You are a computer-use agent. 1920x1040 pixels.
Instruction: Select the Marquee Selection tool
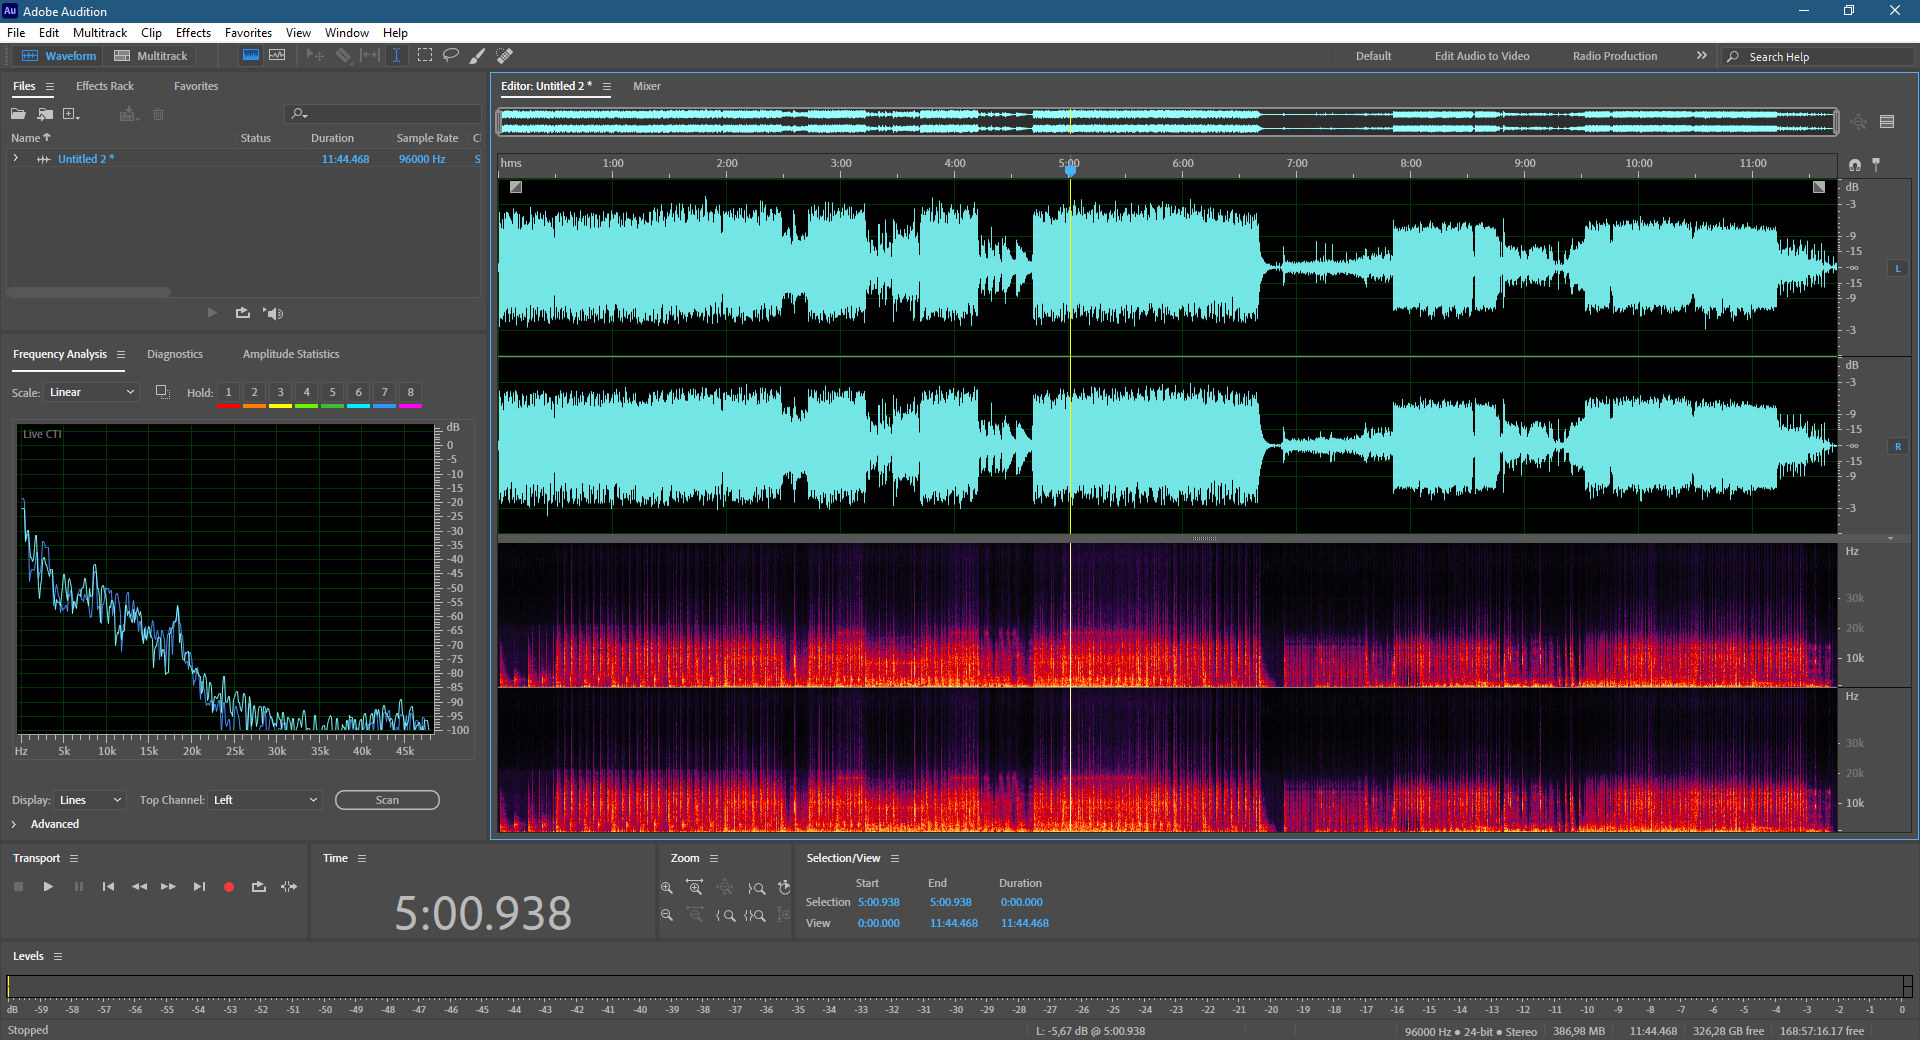click(425, 56)
